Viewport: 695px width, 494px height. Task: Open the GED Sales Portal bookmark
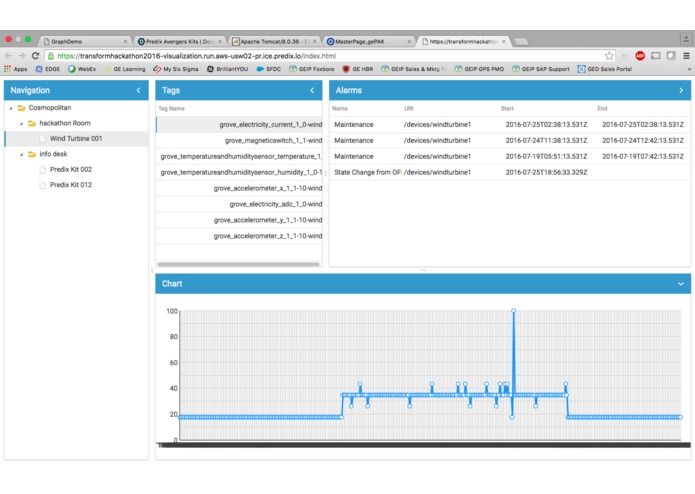(x=605, y=69)
